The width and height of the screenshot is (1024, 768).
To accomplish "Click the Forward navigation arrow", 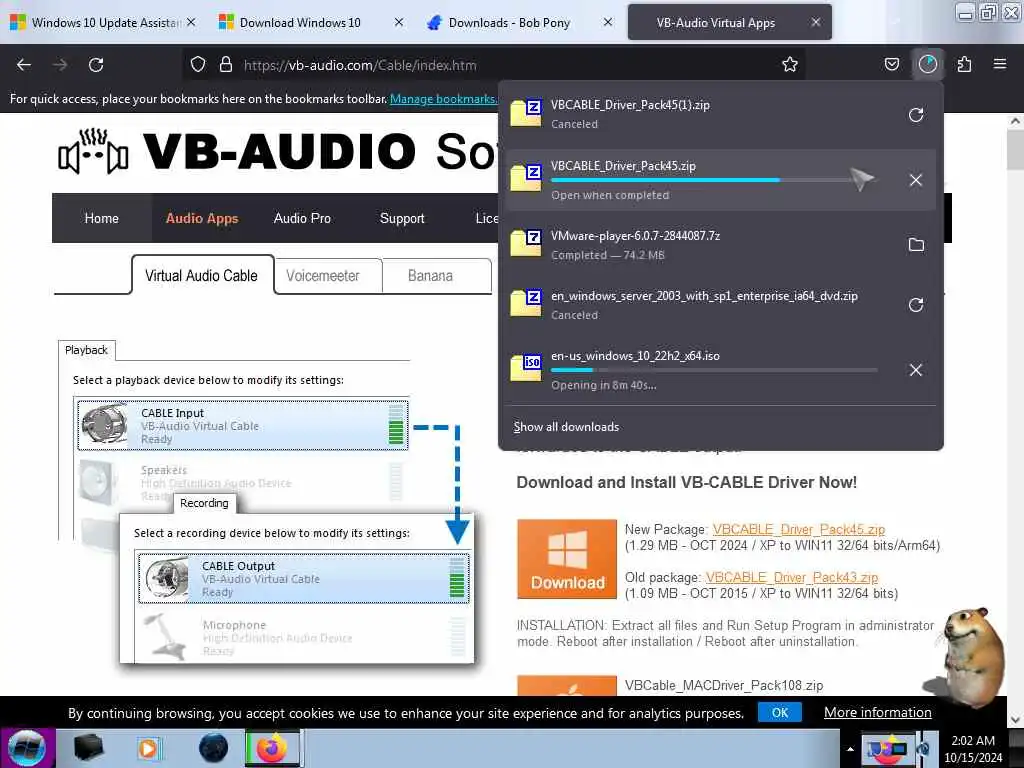I will pos(60,65).
